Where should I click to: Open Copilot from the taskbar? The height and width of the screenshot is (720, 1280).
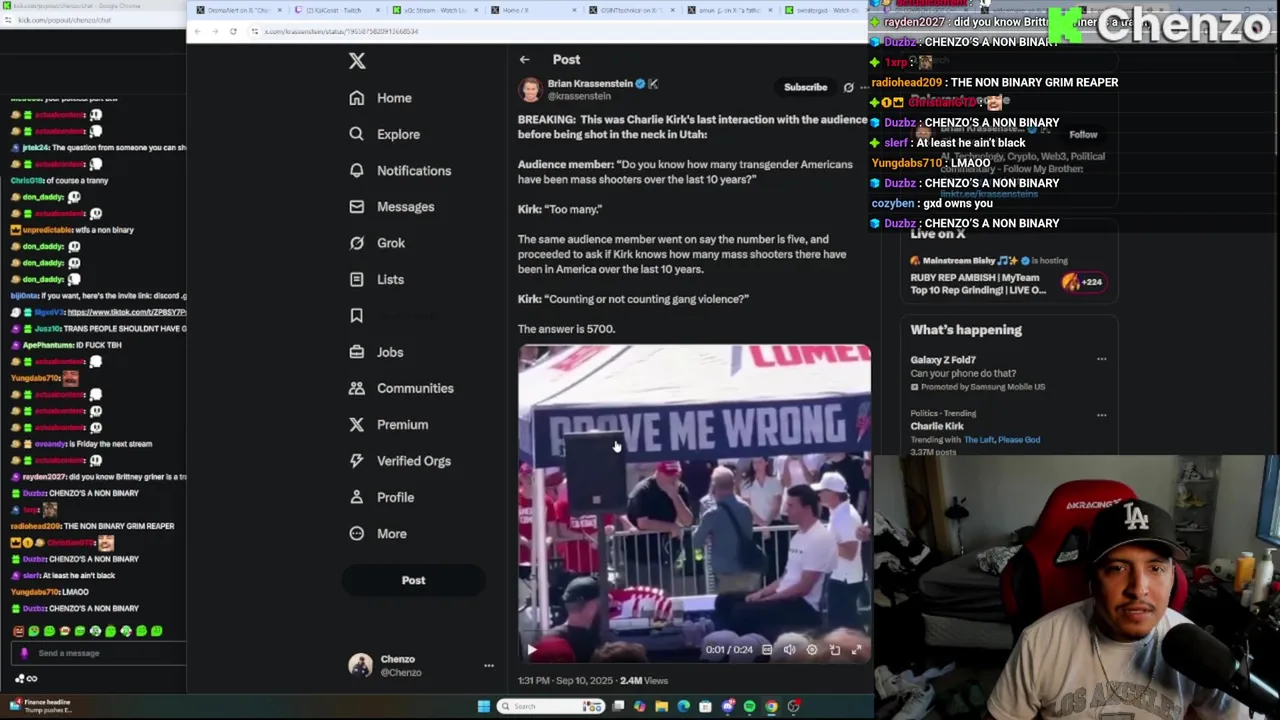click(x=640, y=707)
